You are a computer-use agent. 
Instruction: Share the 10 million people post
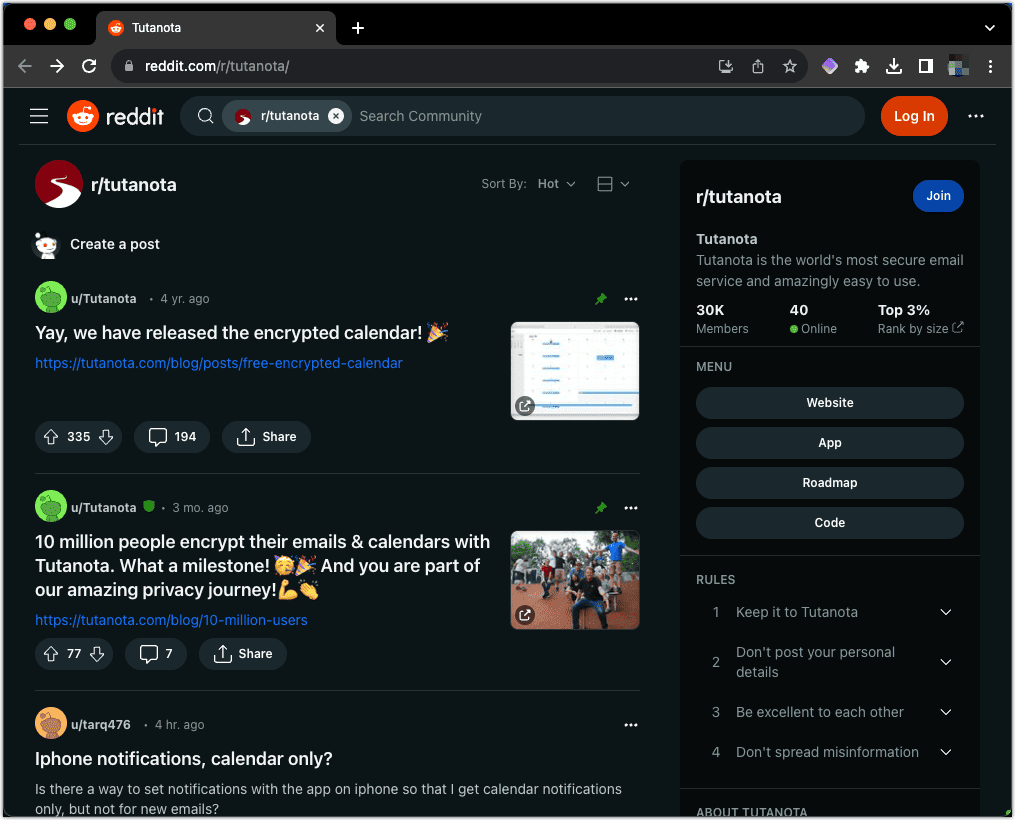point(243,654)
